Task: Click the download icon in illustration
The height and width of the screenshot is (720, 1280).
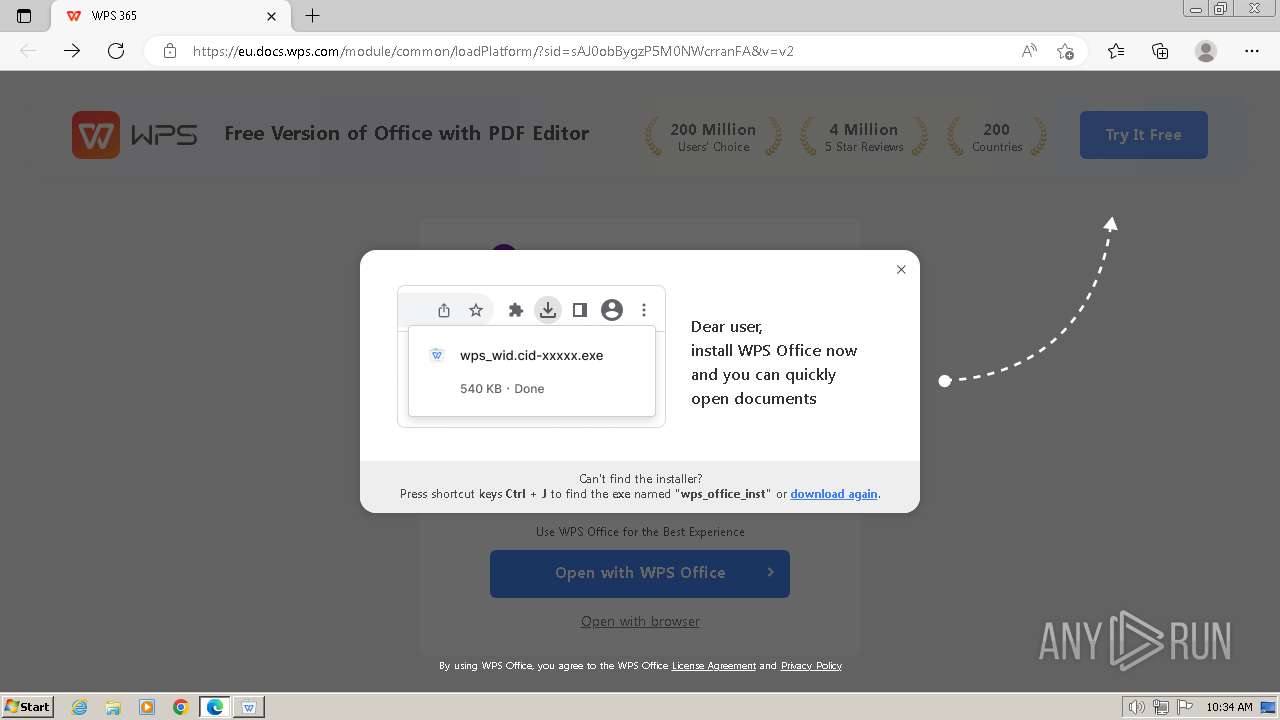Action: point(548,310)
